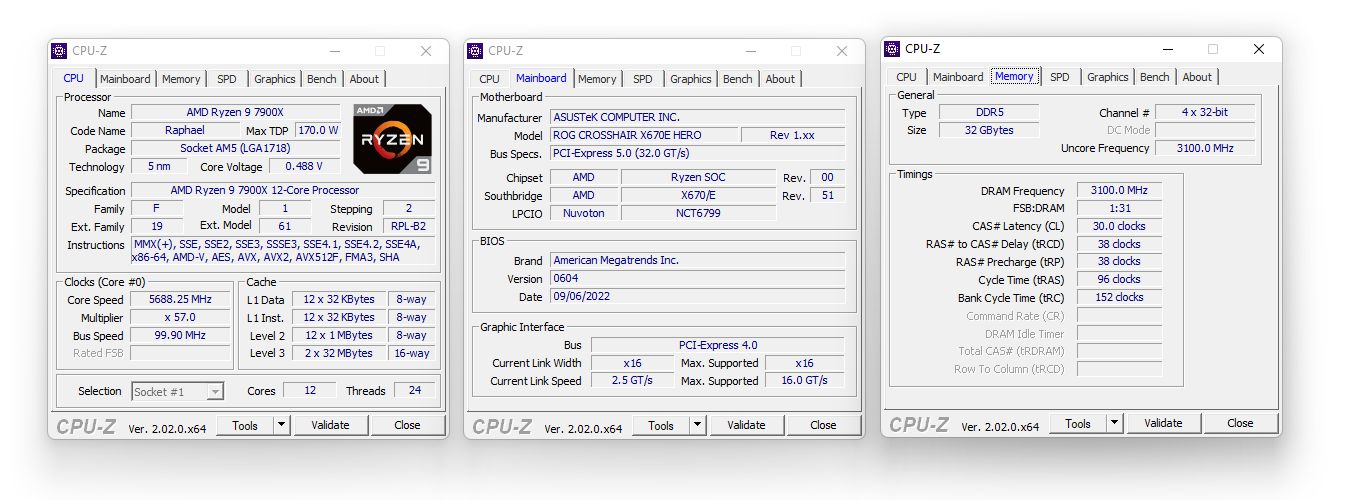
Task: Click Validate in the Mainboard window
Action: pyautogui.click(x=746, y=425)
